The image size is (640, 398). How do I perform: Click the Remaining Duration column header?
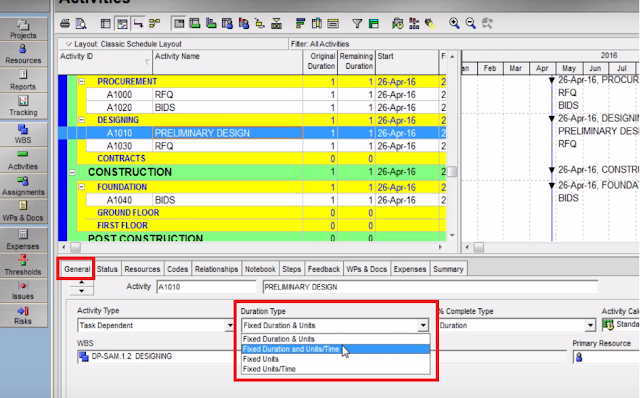point(356,62)
